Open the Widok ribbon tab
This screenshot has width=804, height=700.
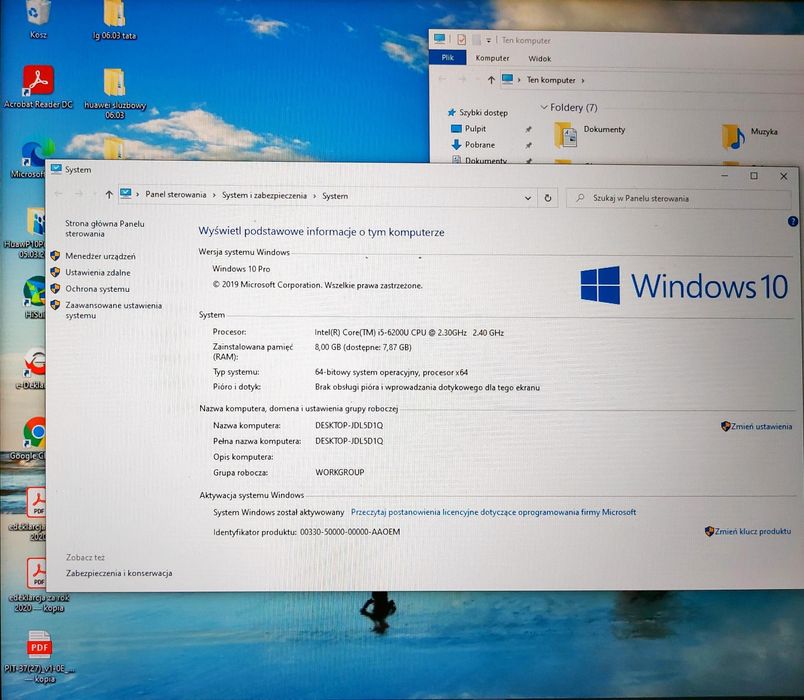539,59
